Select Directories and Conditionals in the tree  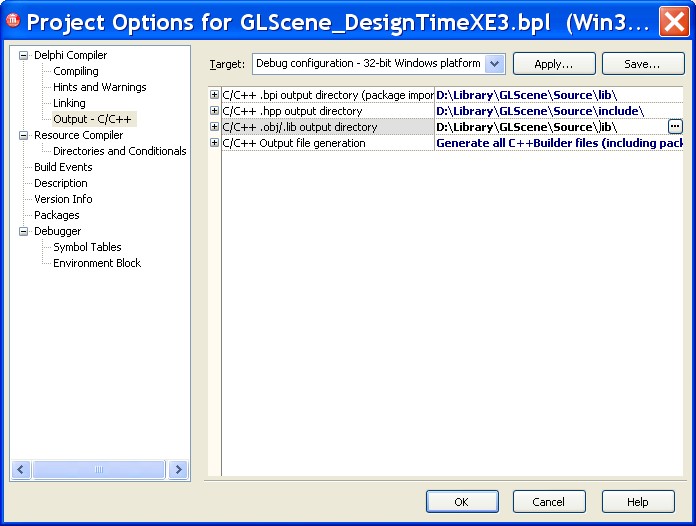pos(119,151)
